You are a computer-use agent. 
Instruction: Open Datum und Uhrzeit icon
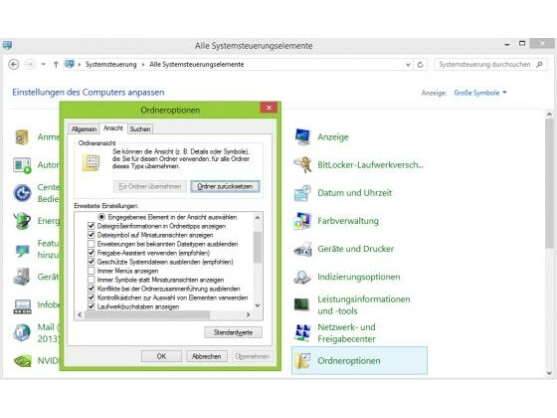[303, 193]
